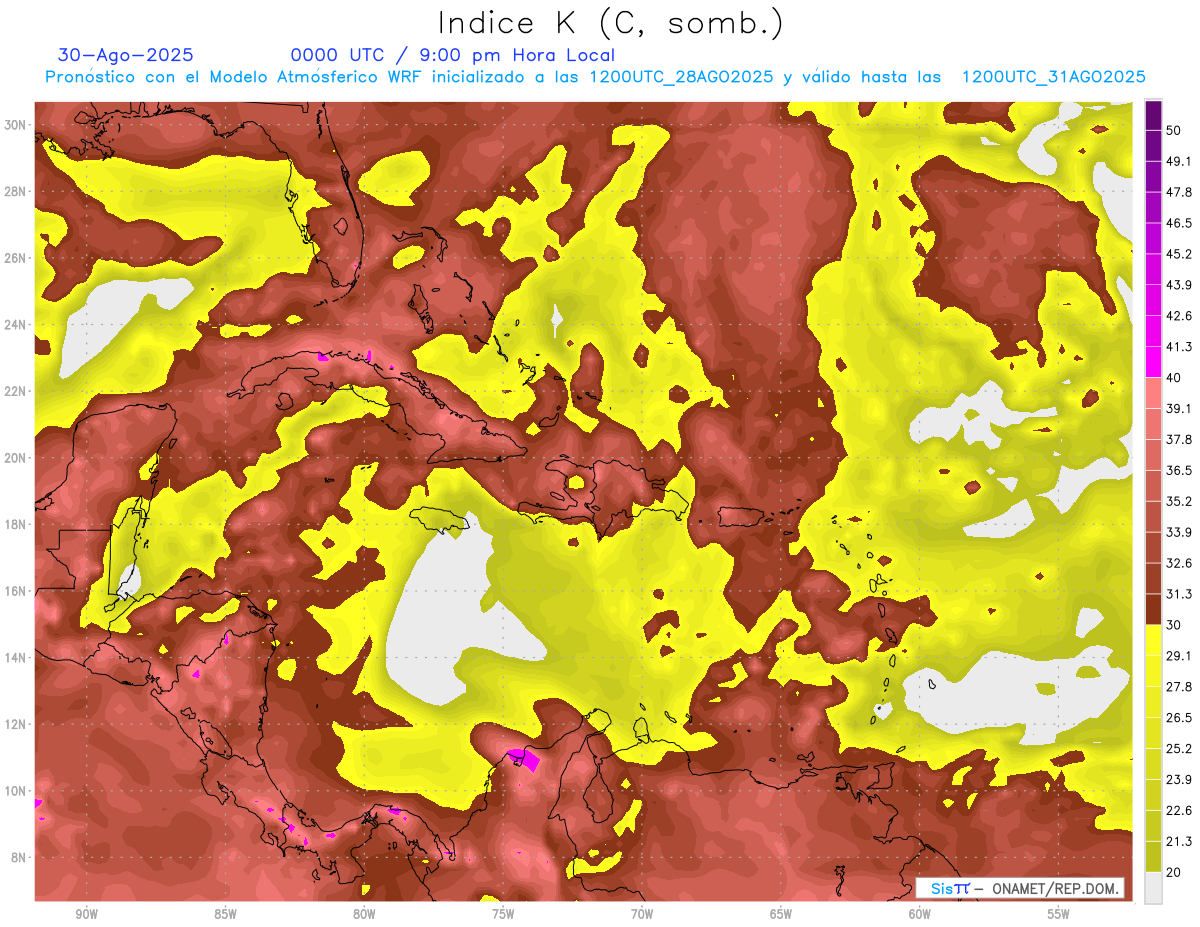Click the colorbar value '39.1'
Screen dimensions: 1200x927
pos(1179,408)
